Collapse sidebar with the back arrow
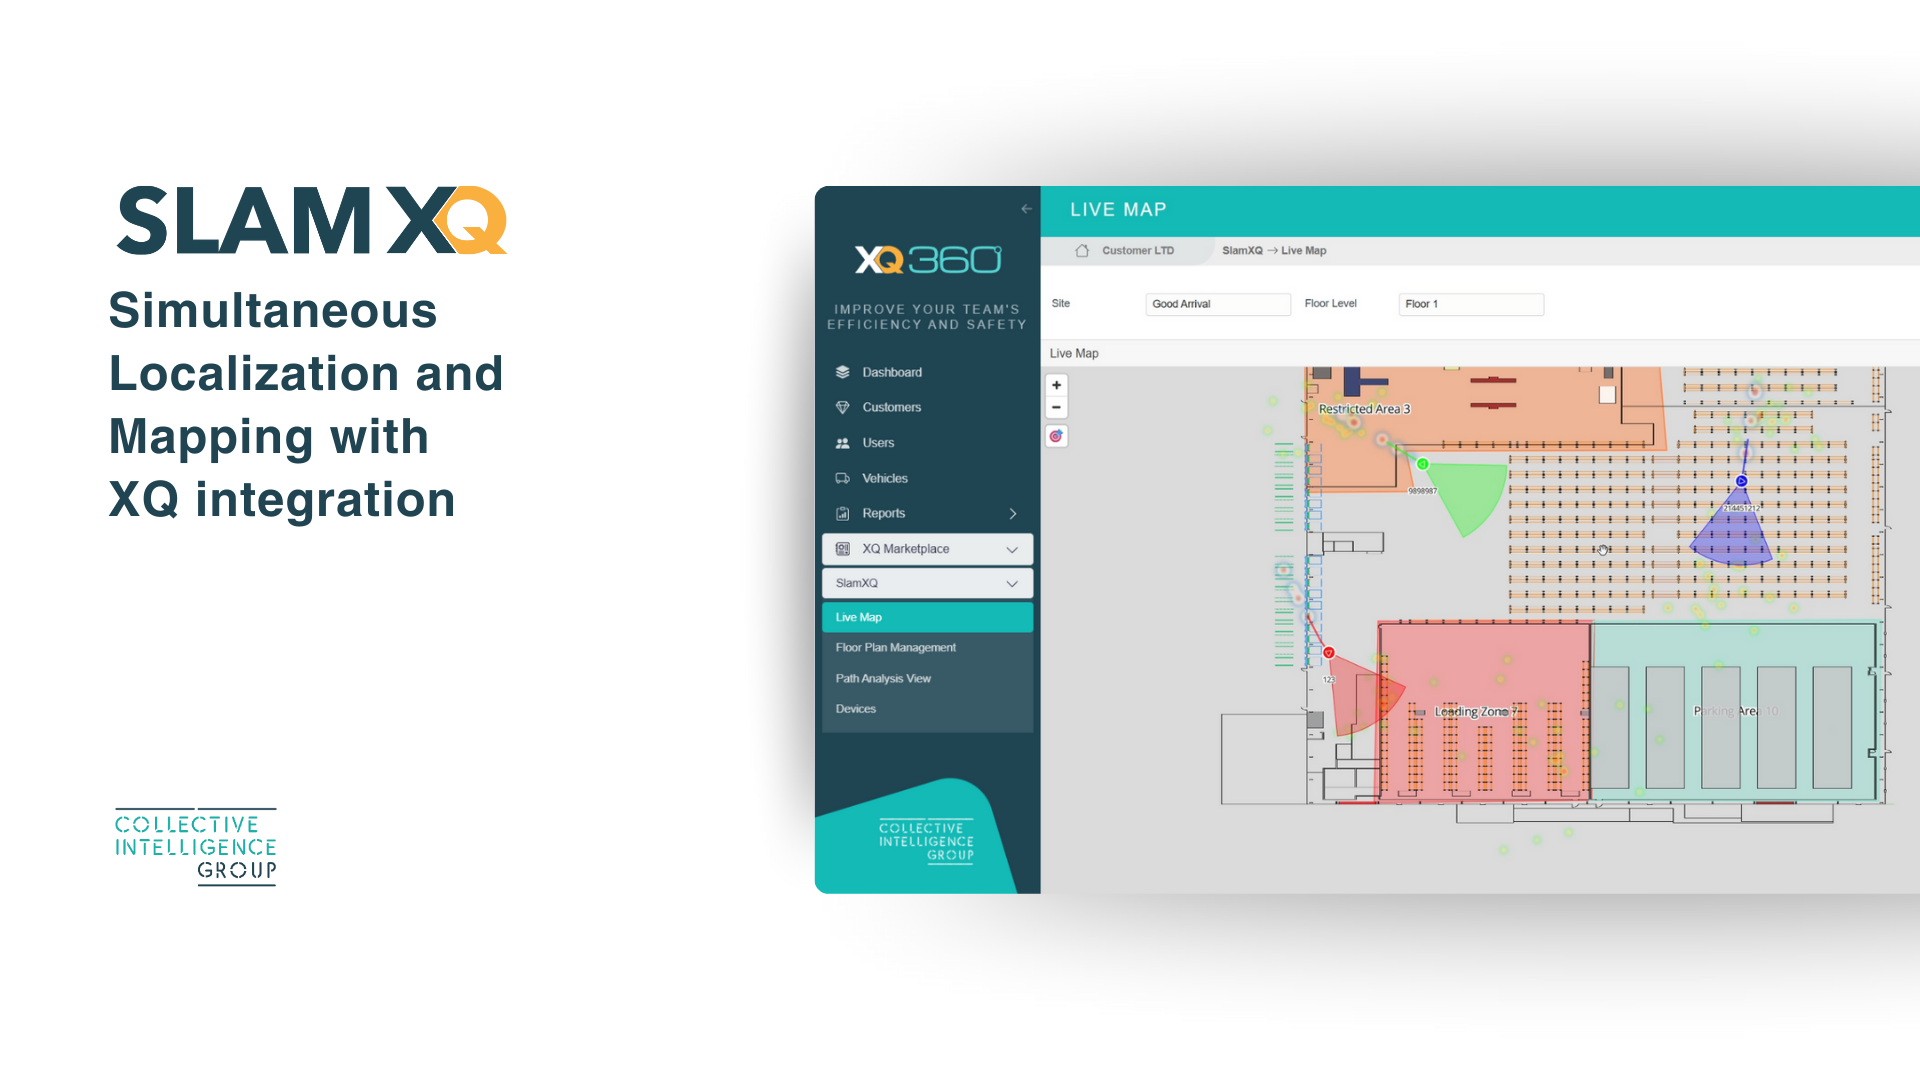 coord(1026,209)
